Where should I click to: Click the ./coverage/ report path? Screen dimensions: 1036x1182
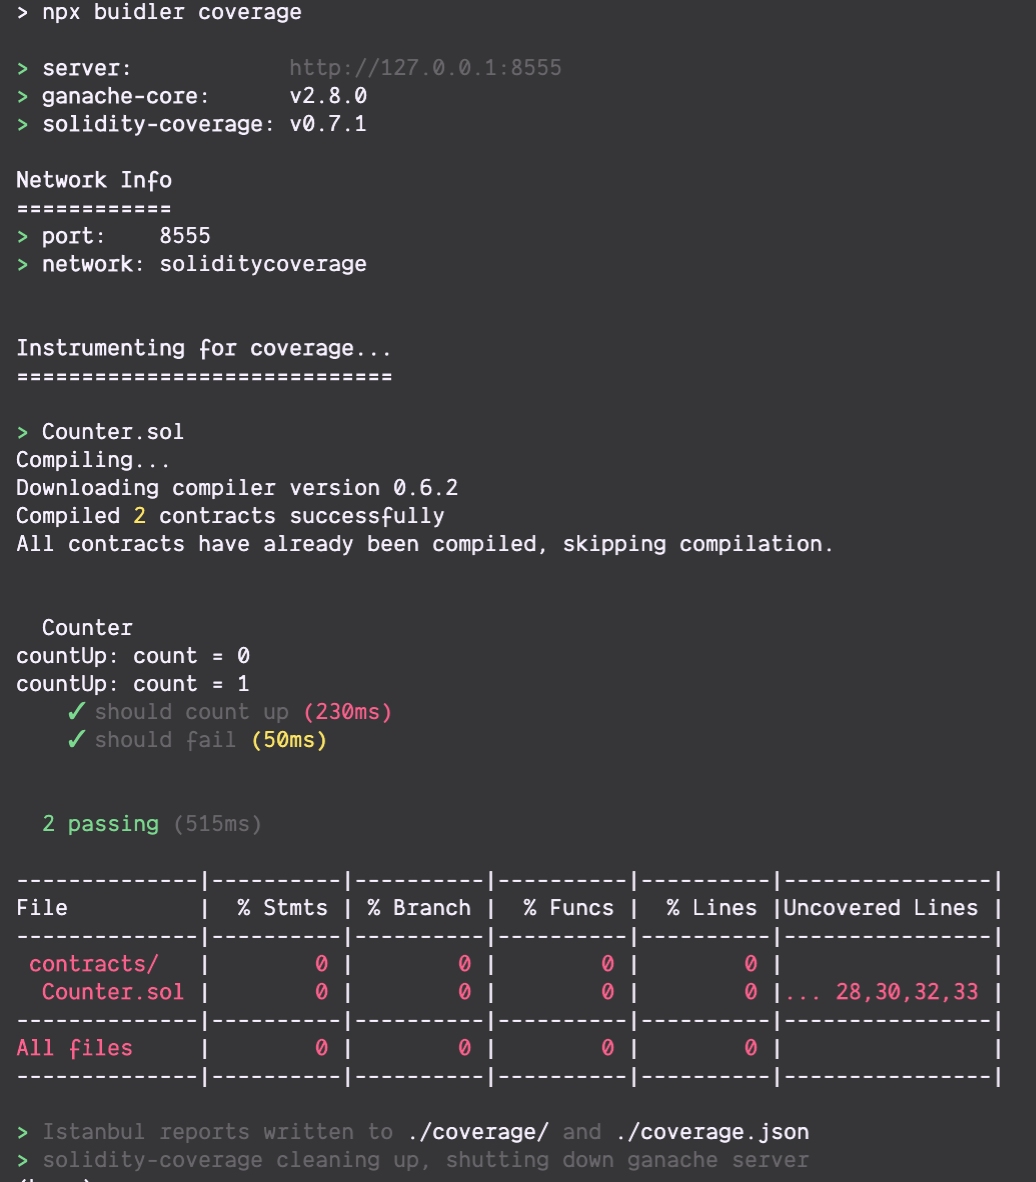[478, 1131]
